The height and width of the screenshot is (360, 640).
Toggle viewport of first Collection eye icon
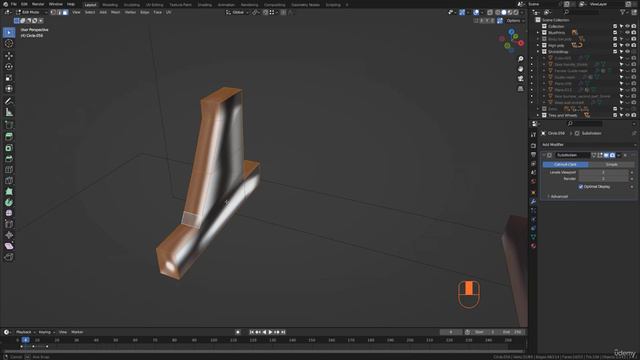(628, 26)
